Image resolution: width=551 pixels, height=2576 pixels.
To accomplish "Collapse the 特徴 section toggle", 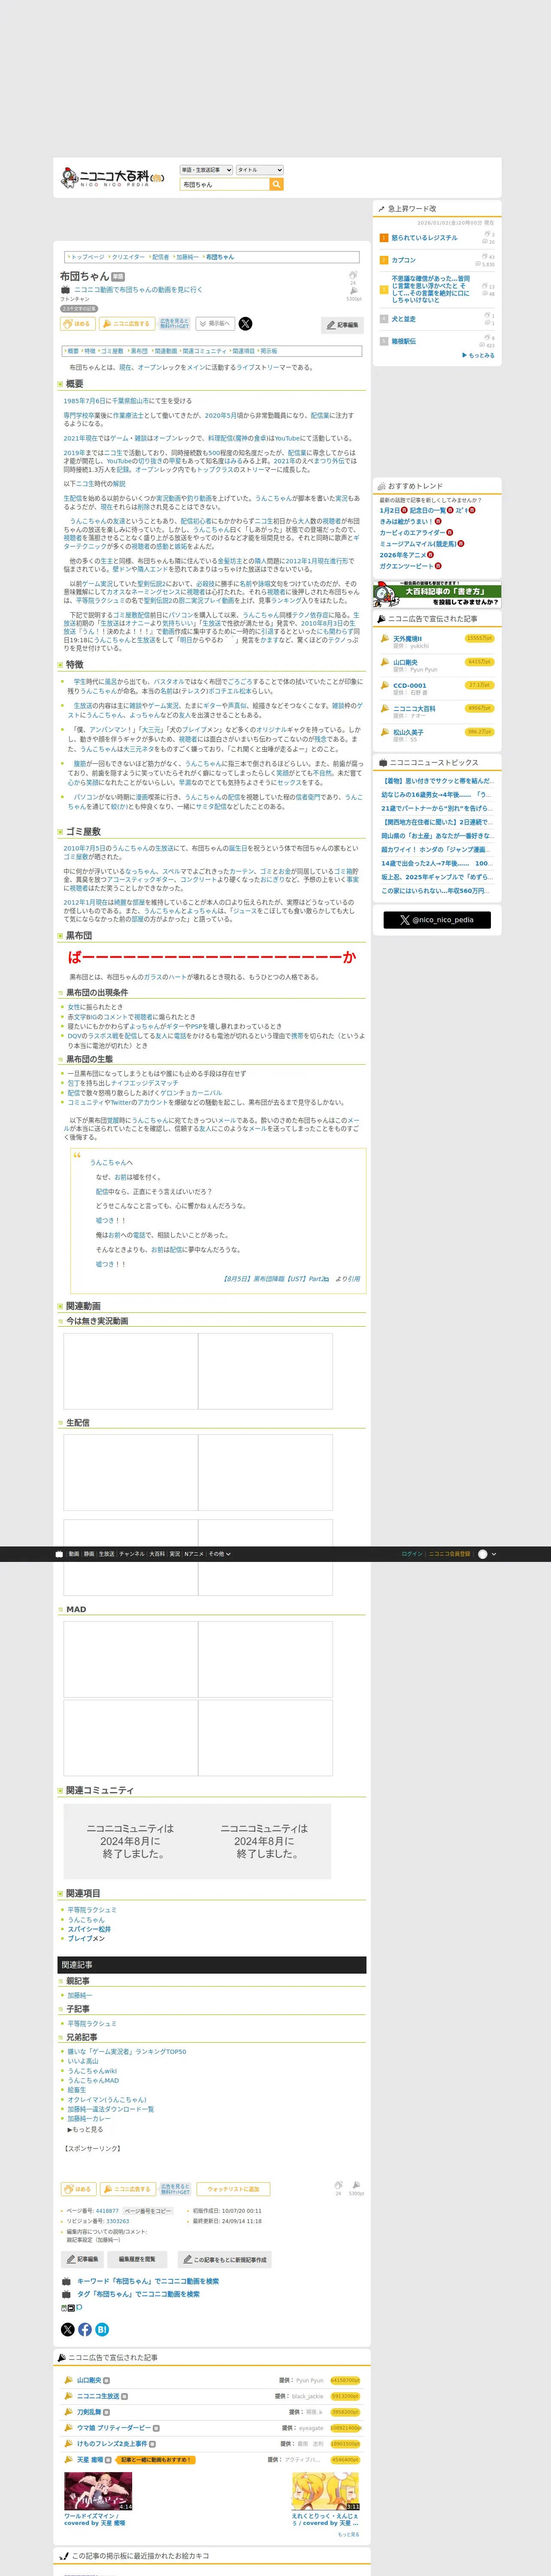I will [x=60, y=665].
